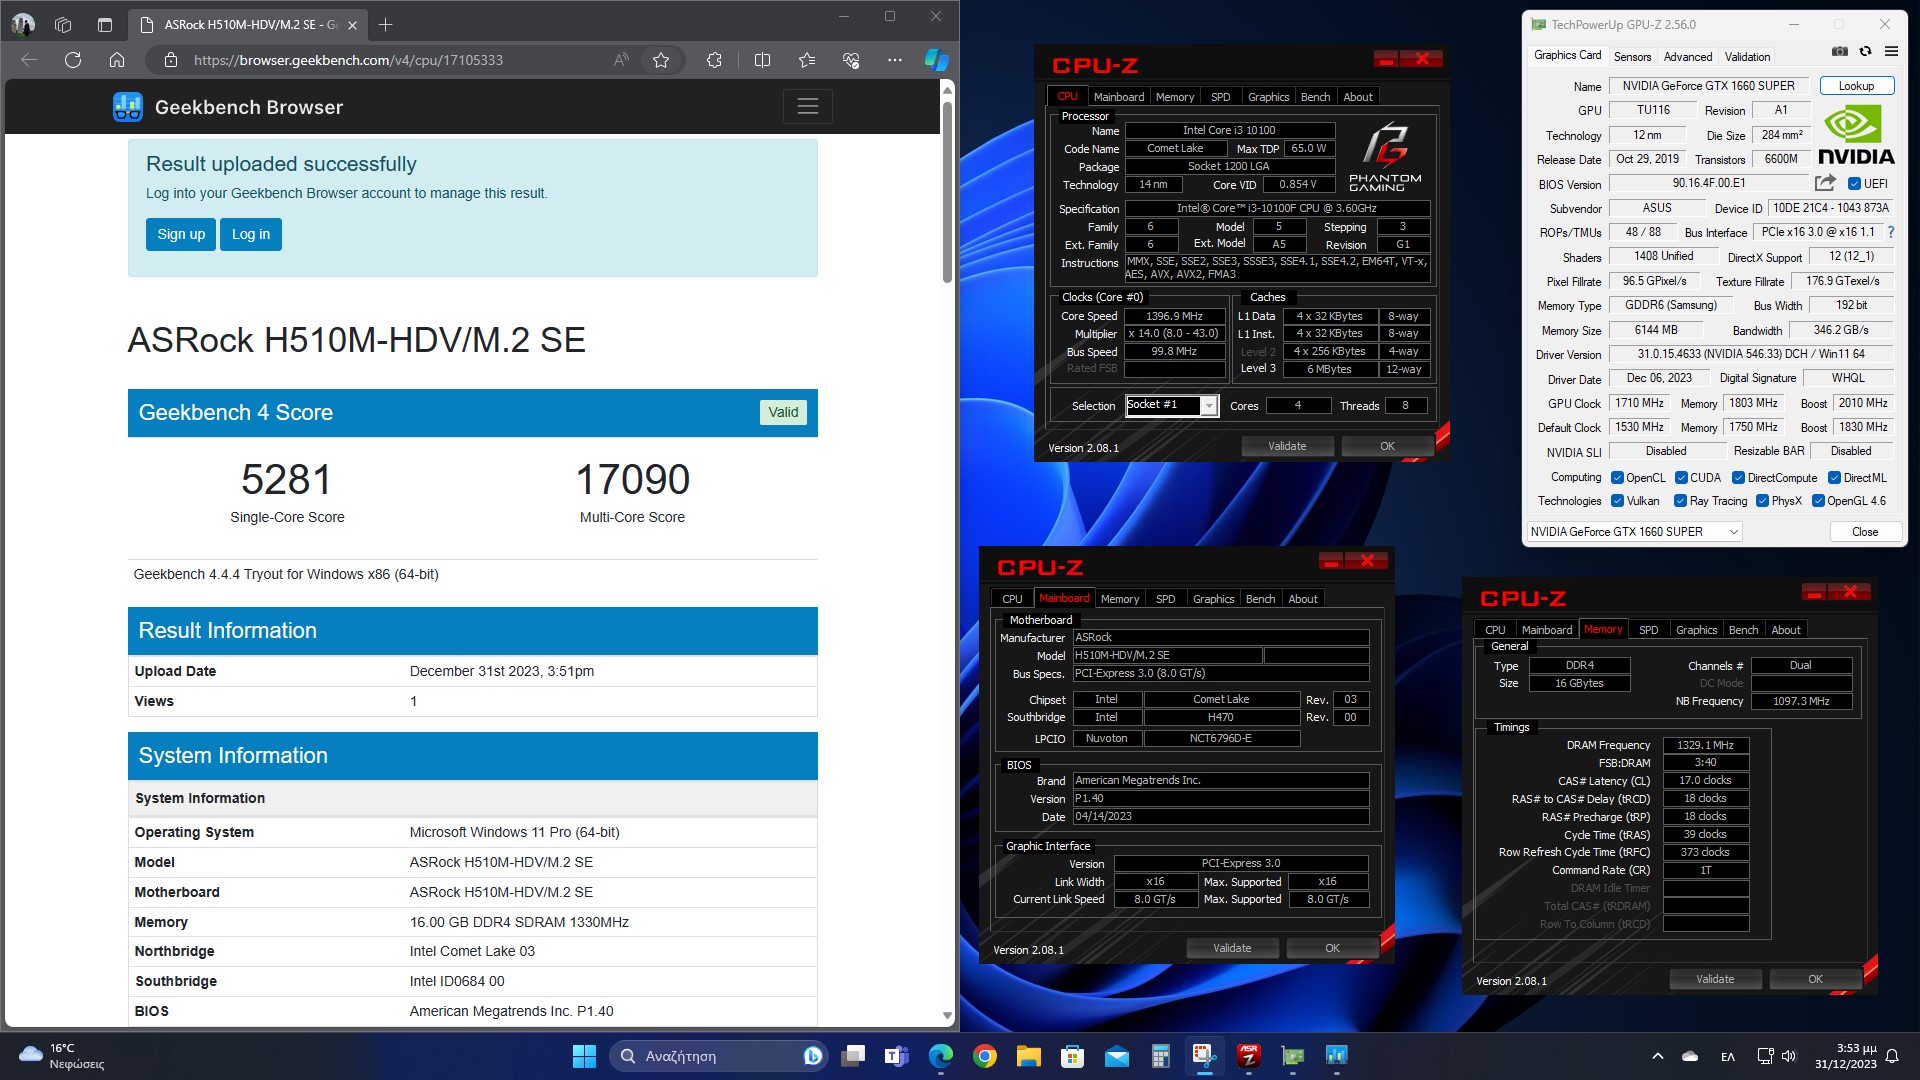This screenshot has height=1080, width=1920.
Task: Open Graphics tab in Mainboard CPU-Z window
Action: point(1213,599)
